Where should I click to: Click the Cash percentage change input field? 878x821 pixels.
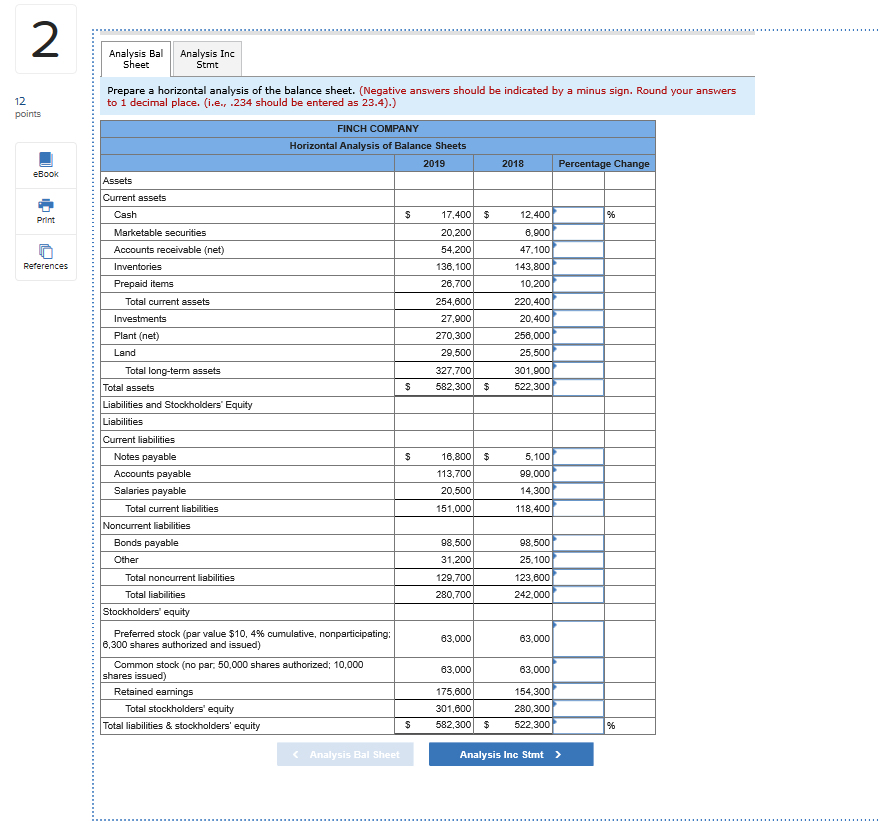coord(577,215)
